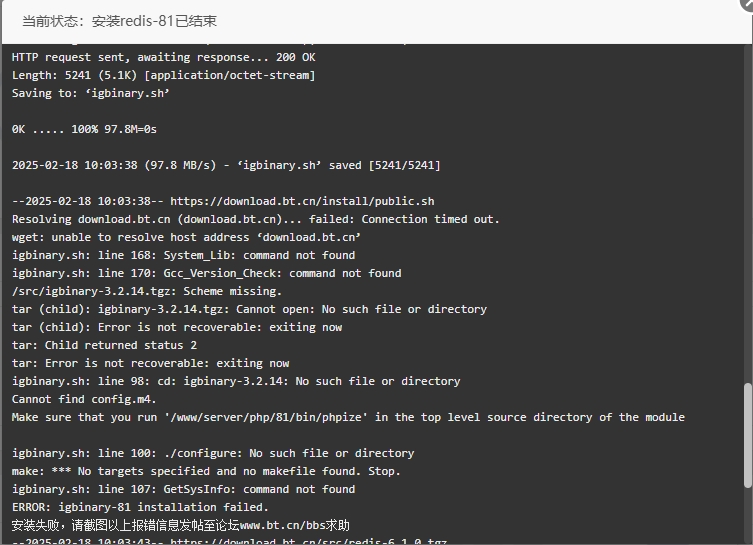The height and width of the screenshot is (545, 753).
Task: Click the 'make: *** No targets specified' line
Action: [206, 471]
